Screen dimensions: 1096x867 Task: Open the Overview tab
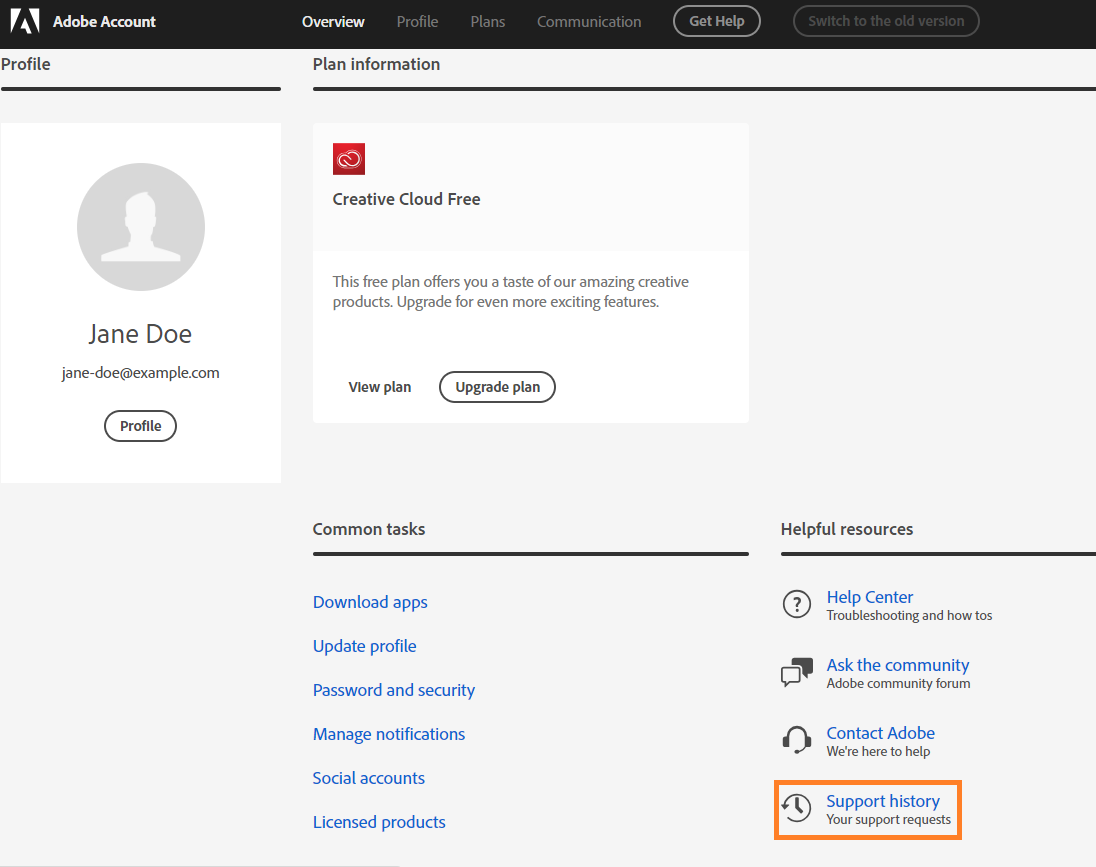(333, 22)
